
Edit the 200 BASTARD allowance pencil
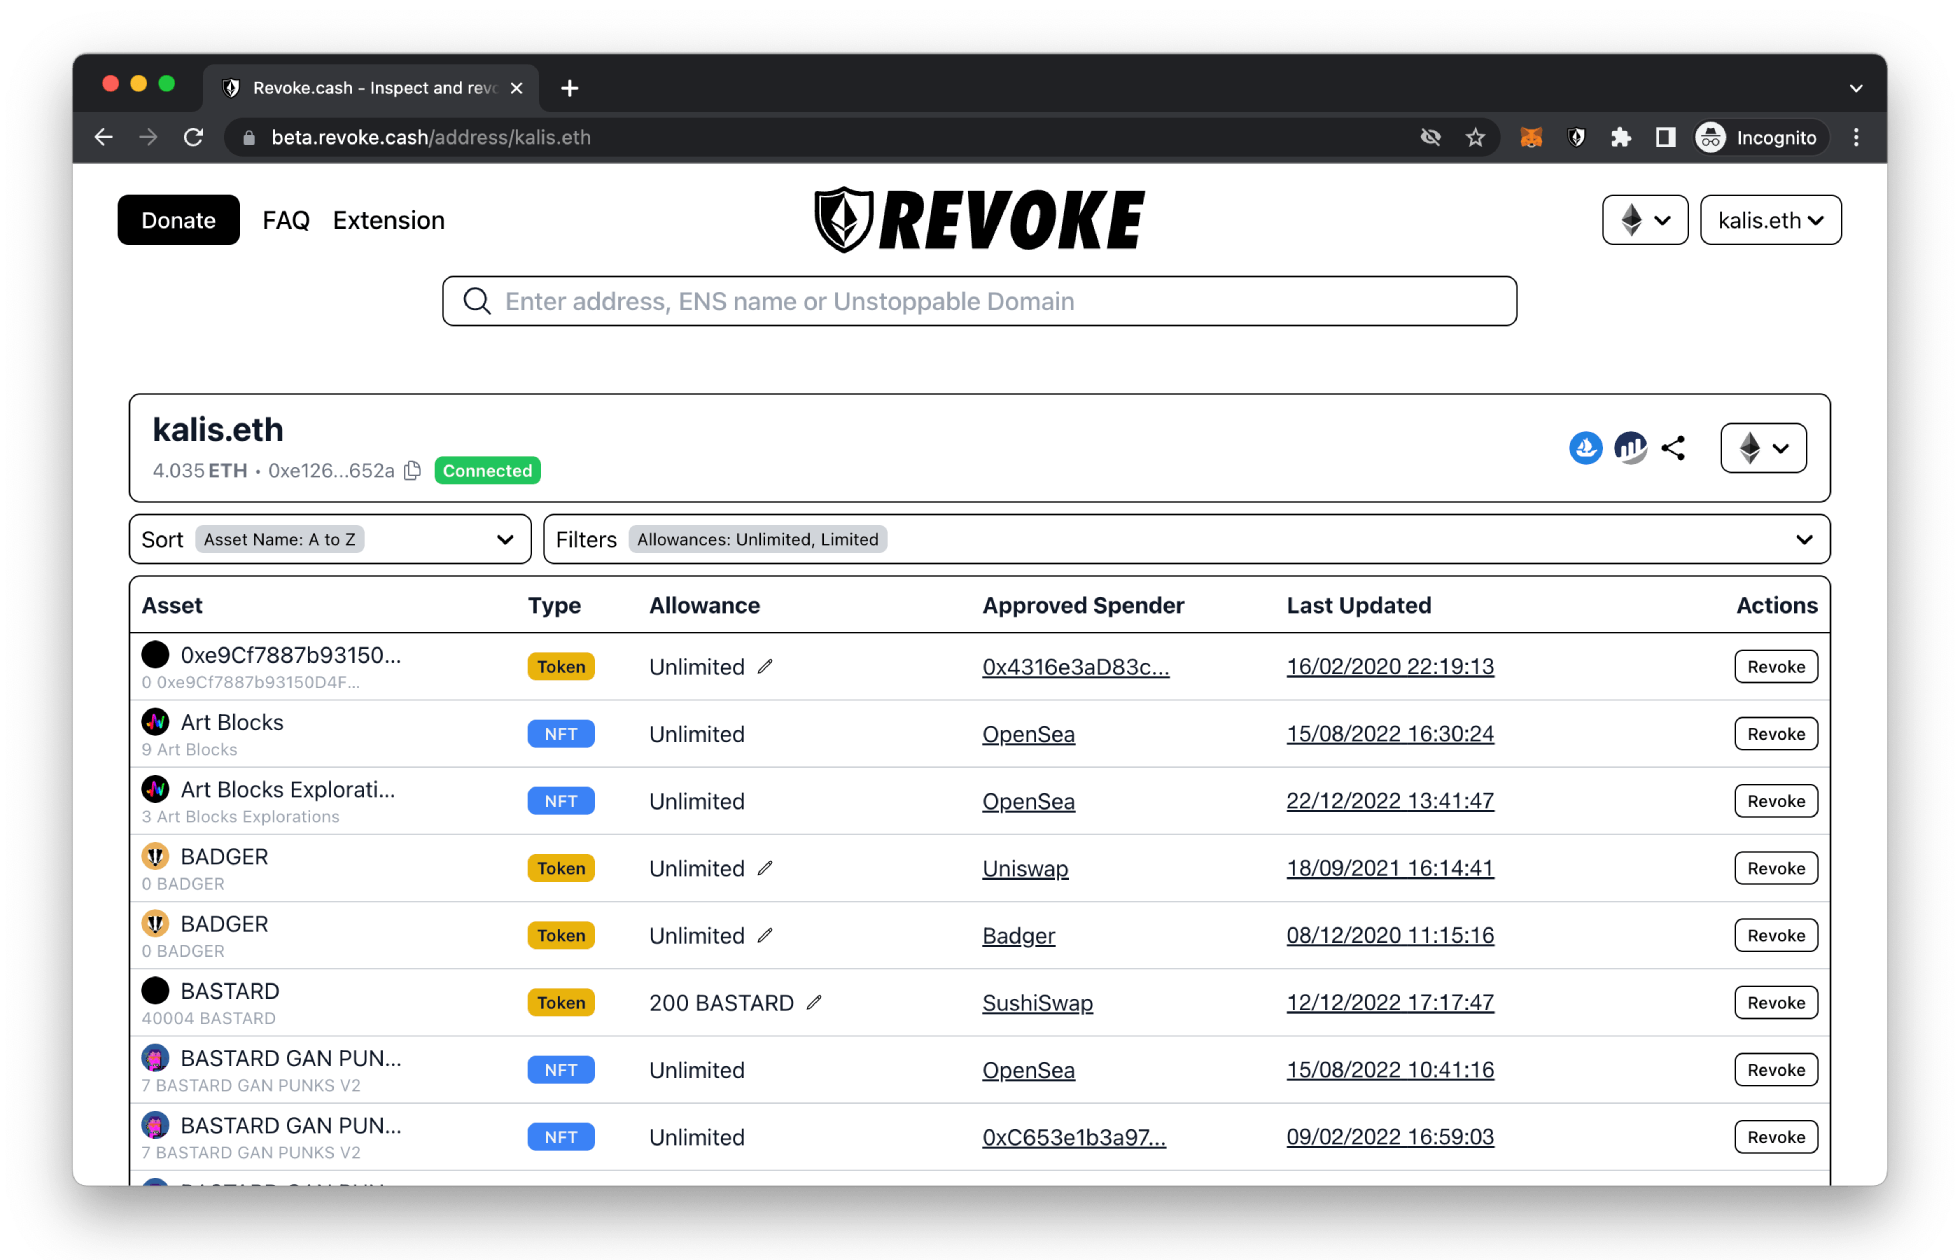[x=814, y=1002]
